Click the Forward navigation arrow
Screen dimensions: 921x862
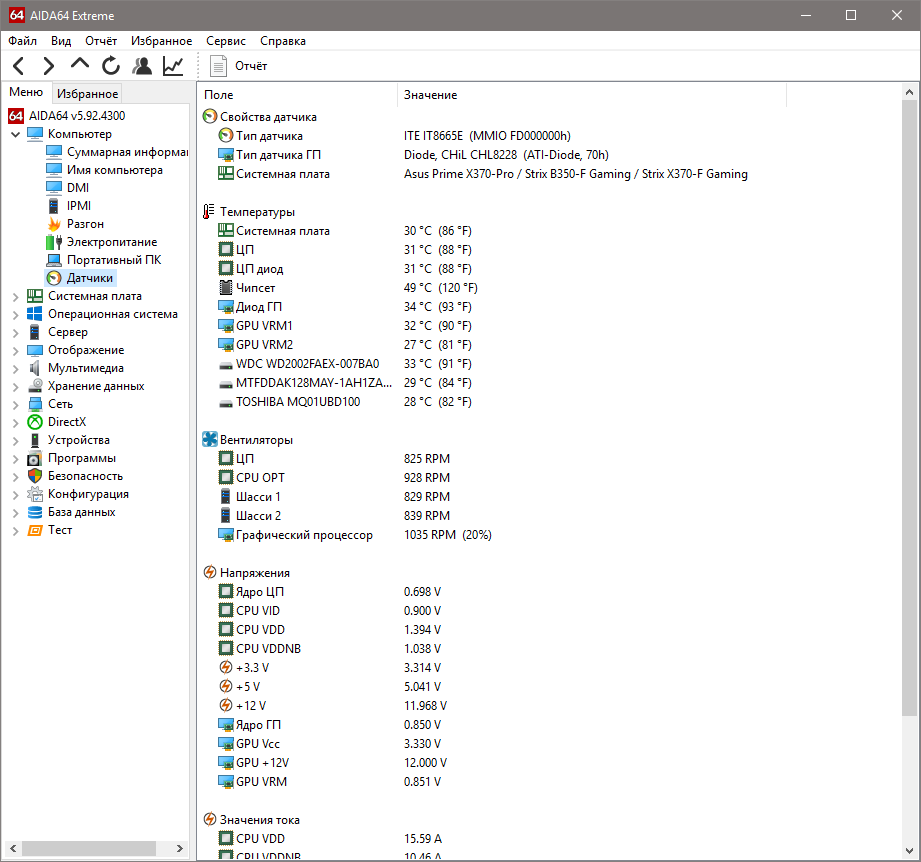point(49,66)
